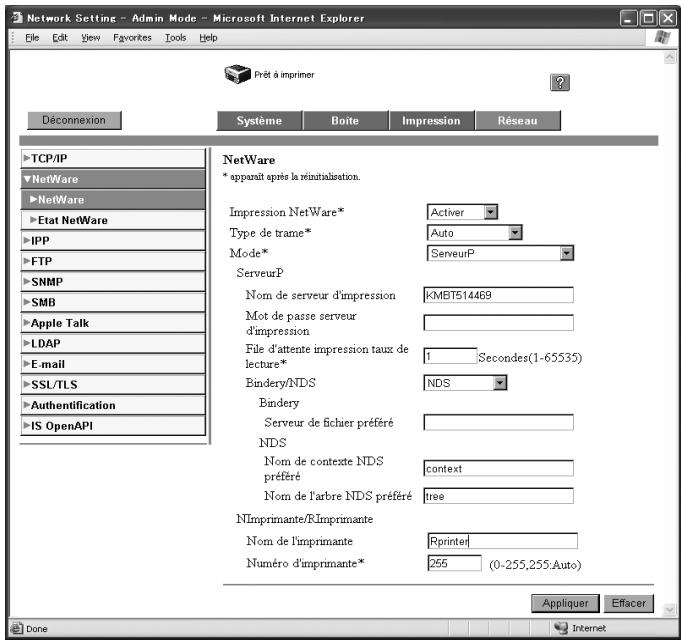Viewport: 681px width, 640px height.
Task: Click the Nom de l'arbre NDS field
Action: pos(499,496)
